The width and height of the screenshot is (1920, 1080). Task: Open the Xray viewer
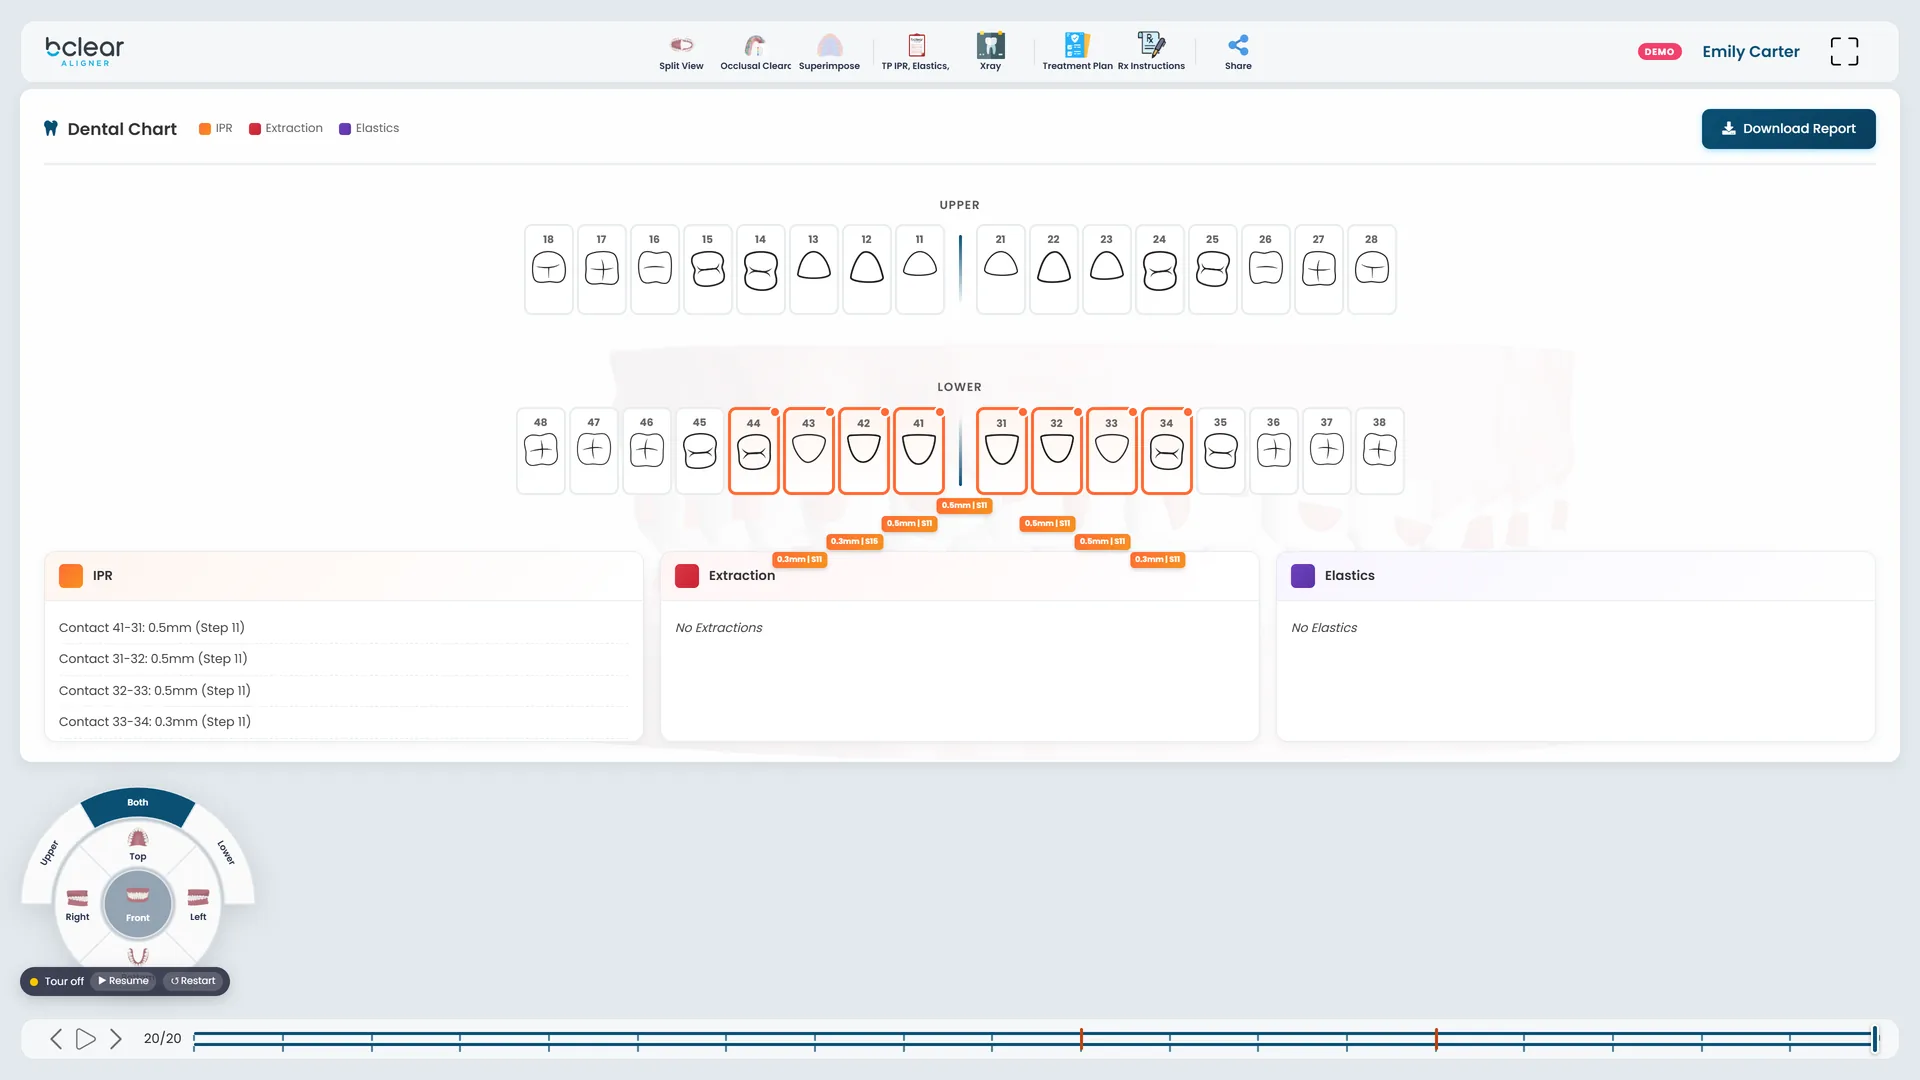(x=990, y=52)
